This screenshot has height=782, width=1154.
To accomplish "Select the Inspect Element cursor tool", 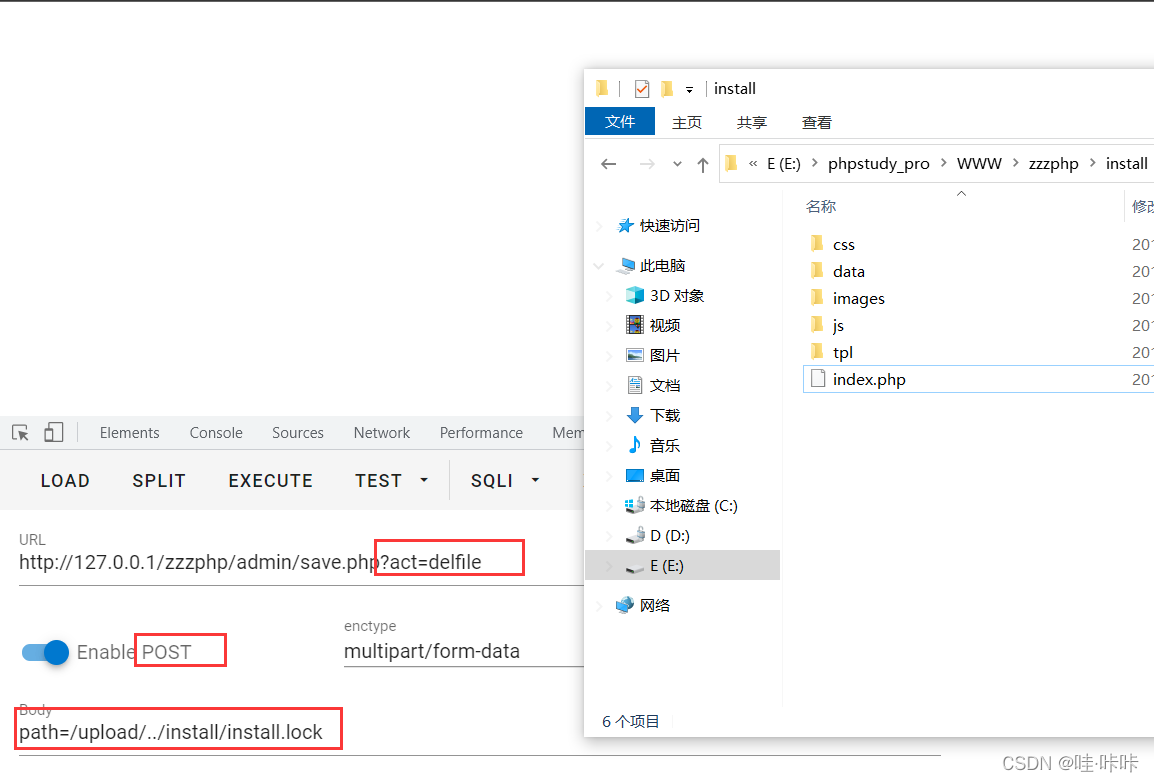I will [x=18, y=432].
